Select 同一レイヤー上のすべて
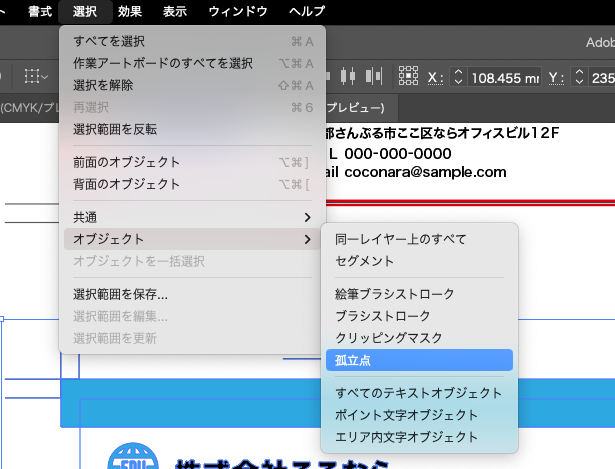This screenshot has height=469, width=615. (x=419, y=239)
